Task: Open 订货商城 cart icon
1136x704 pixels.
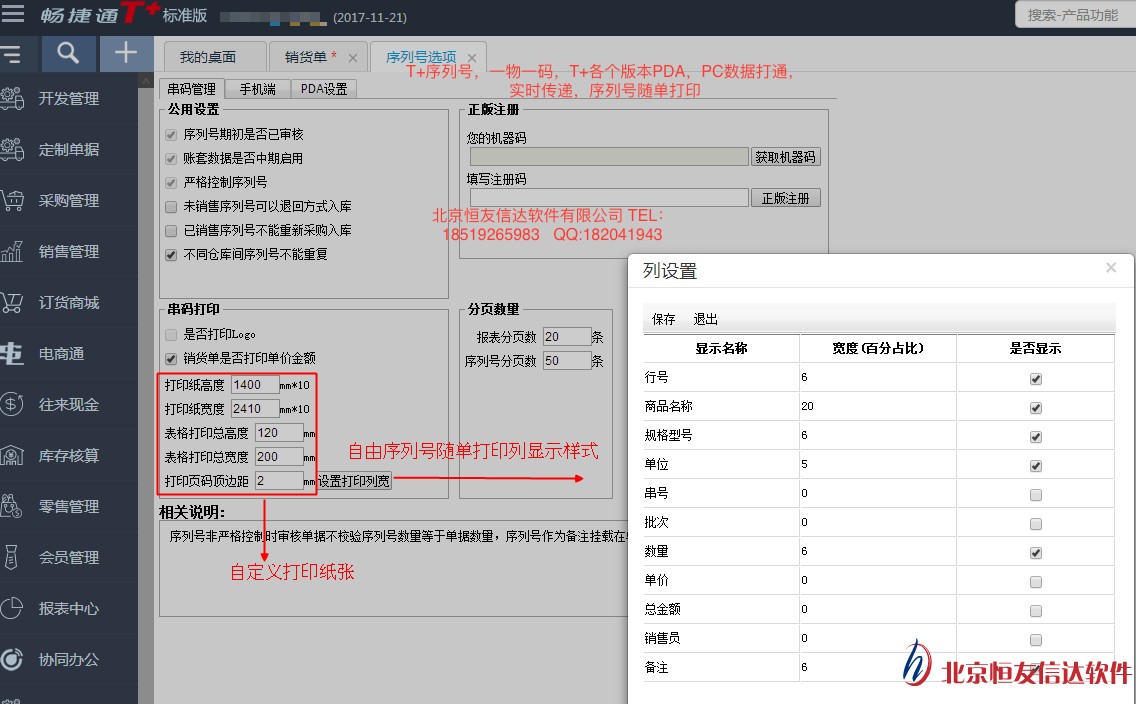Action: coord(13,303)
